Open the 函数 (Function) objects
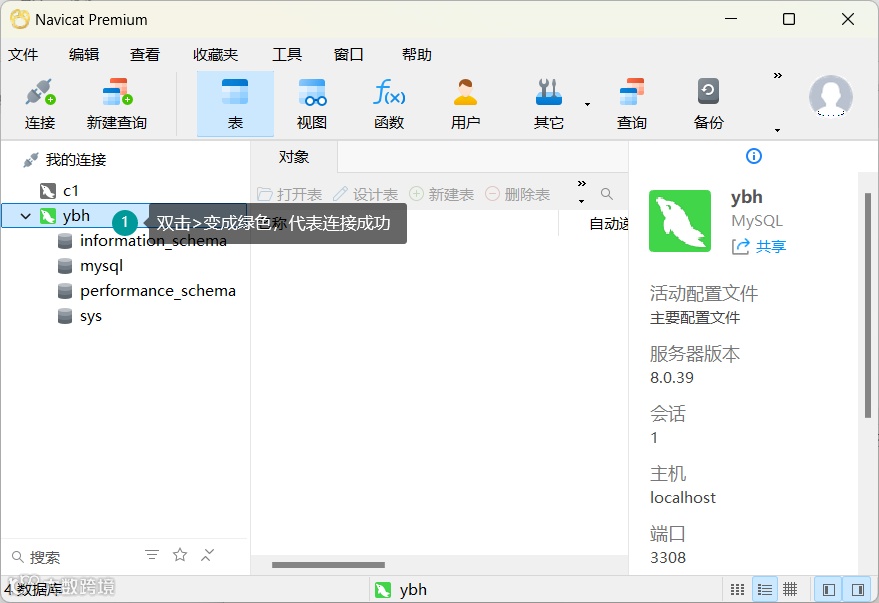Viewport: 879px width, 603px height. (x=389, y=104)
